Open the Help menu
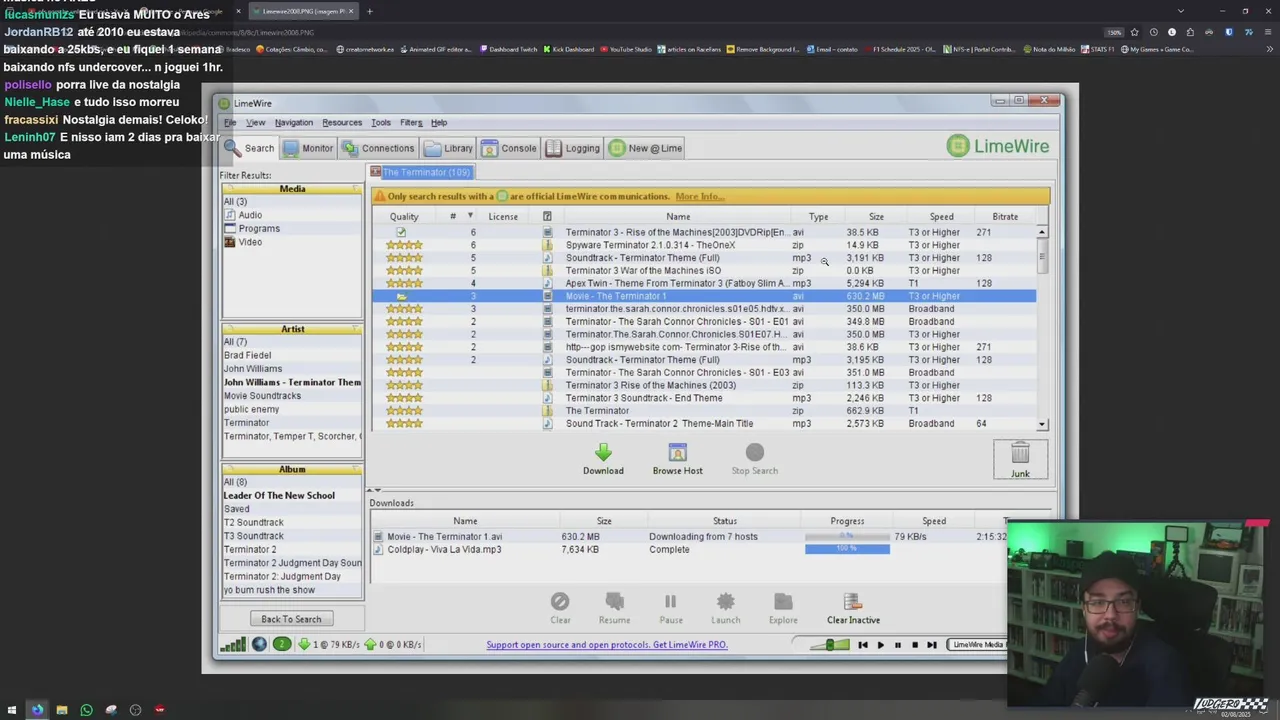Image resolution: width=1280 pixels, height=720 pixels. click(x=439, y=122)
